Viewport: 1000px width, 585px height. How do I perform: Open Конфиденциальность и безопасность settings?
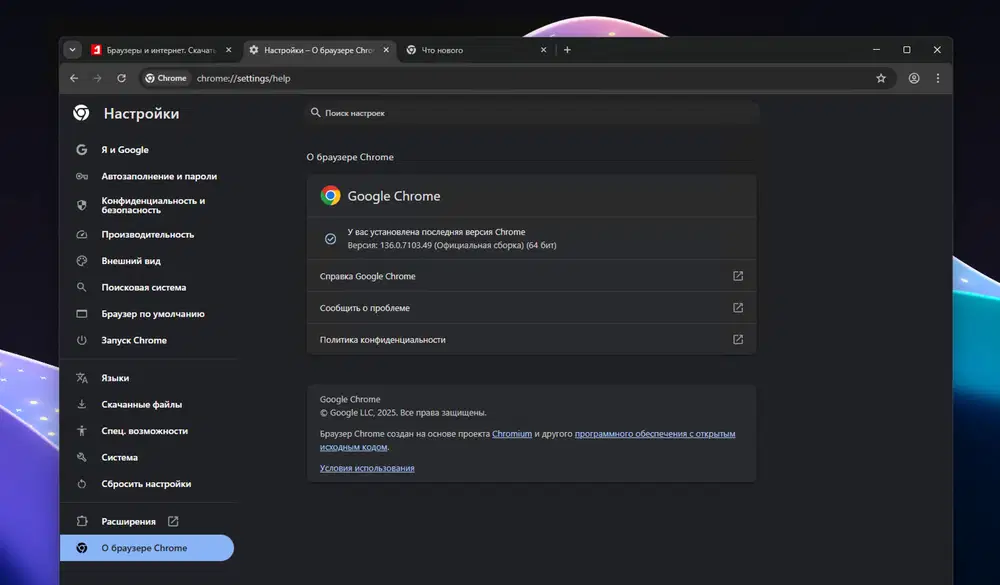coord(153,205)
